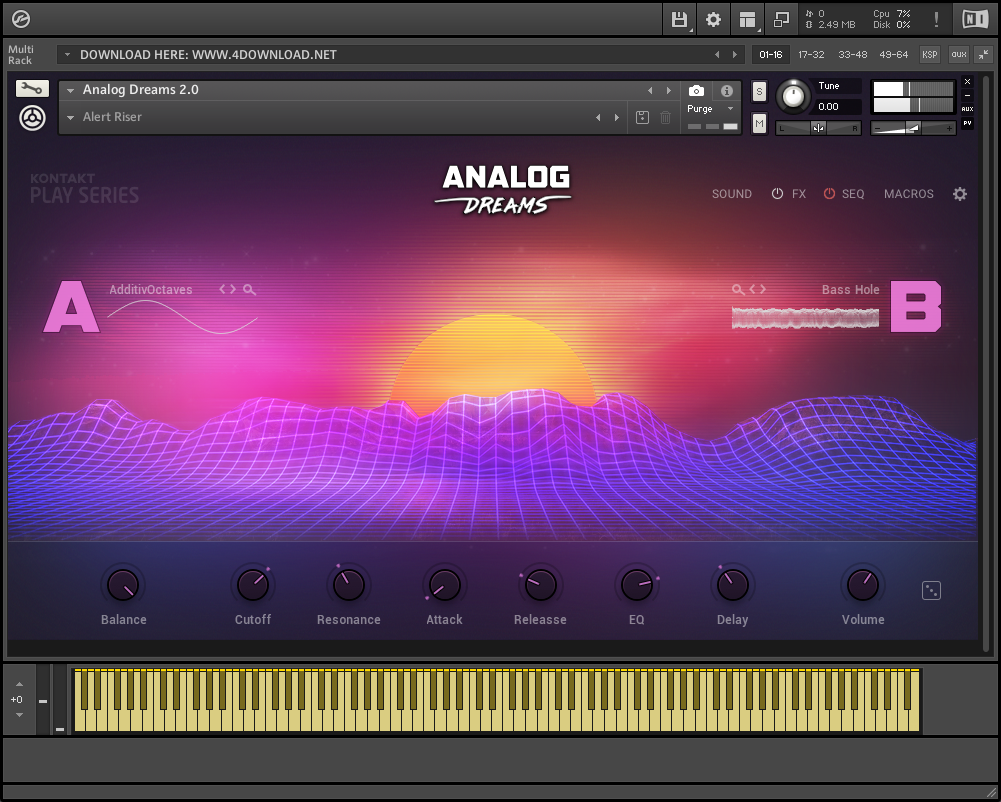This screenshot has height=802, width=1001.
Task: Save snapshot disk icon
Action: (642, 117)
